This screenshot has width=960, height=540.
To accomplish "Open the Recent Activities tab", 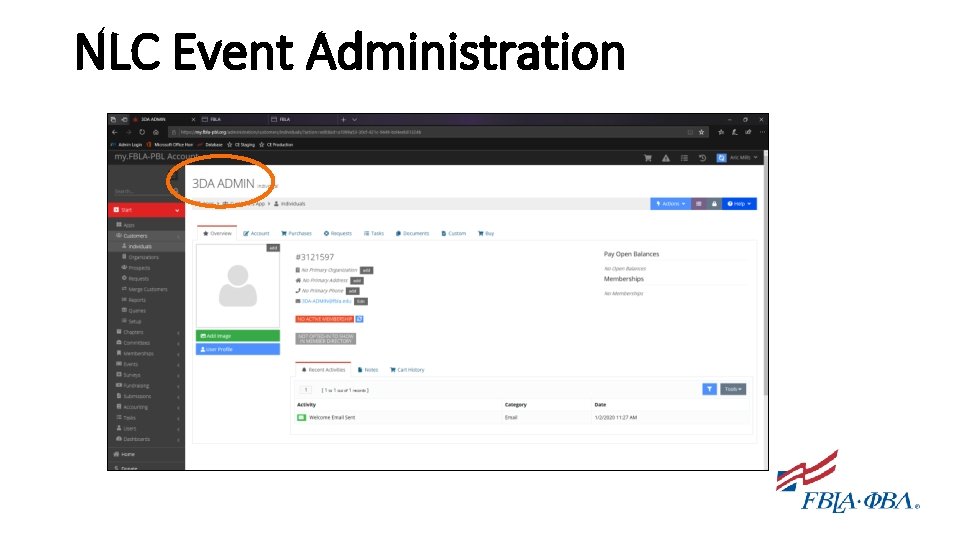I will coord(323,370).
